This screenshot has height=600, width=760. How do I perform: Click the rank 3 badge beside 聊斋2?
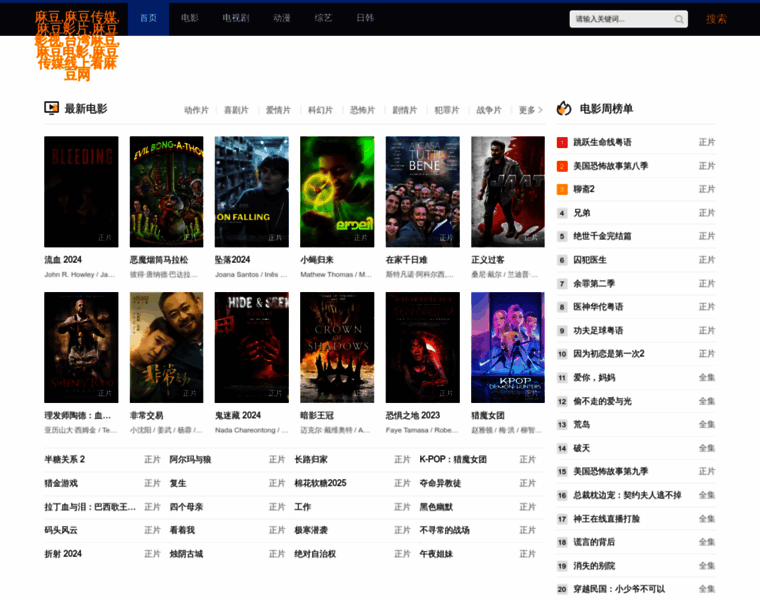[562, 189]
